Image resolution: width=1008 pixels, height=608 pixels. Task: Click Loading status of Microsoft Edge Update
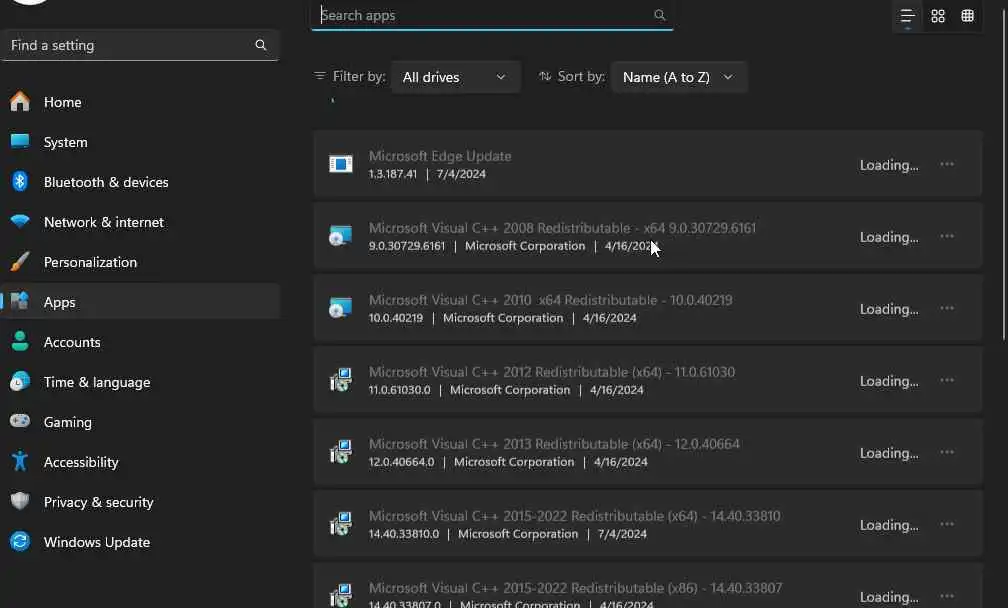(889, 165)
